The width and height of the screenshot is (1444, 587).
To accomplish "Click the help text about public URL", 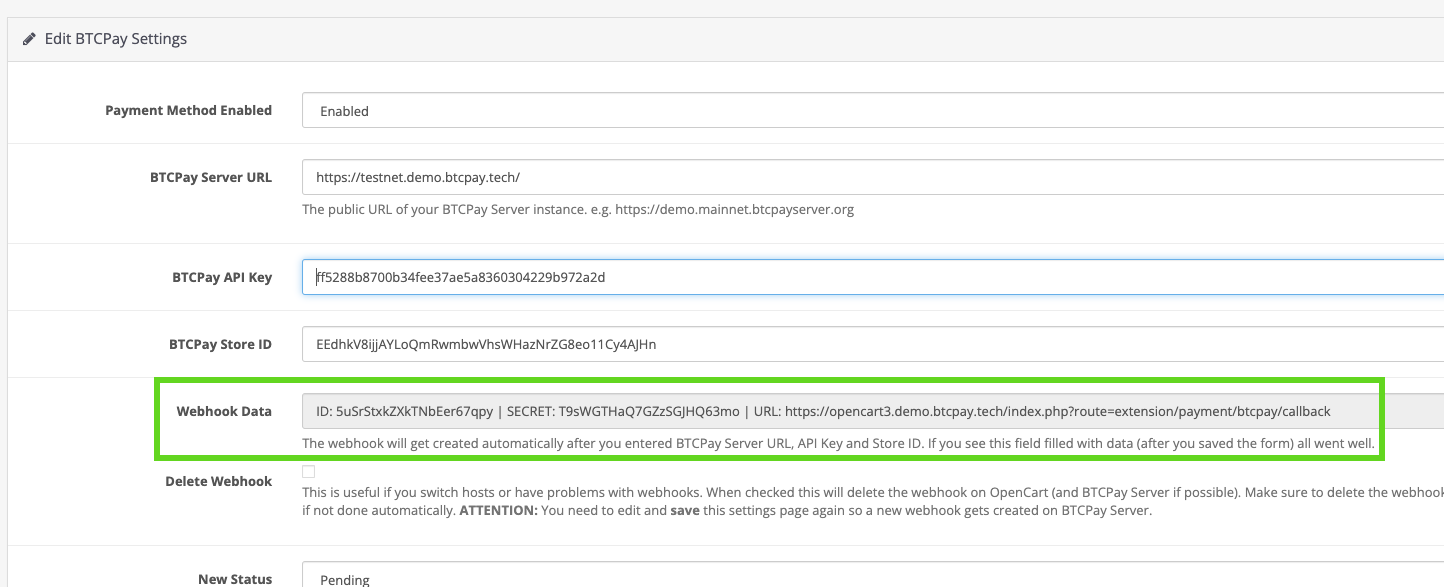I will 578,210.
